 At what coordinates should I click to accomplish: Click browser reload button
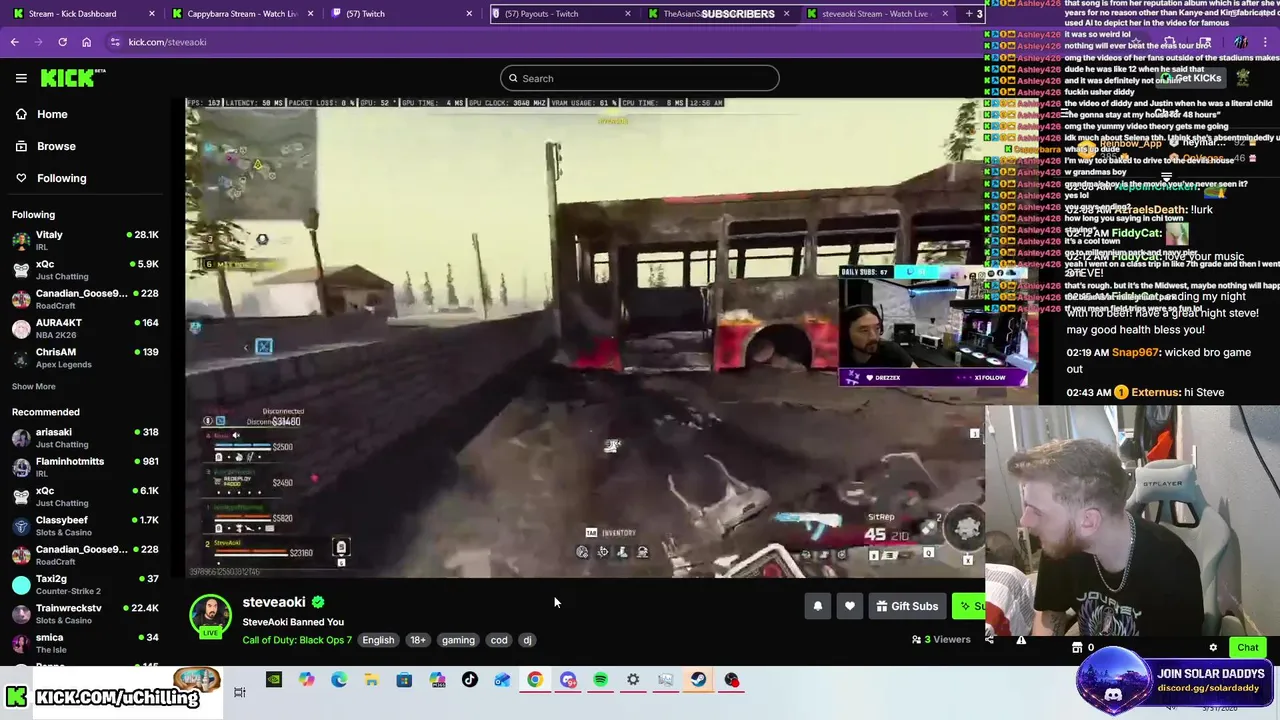pos(62,42)
